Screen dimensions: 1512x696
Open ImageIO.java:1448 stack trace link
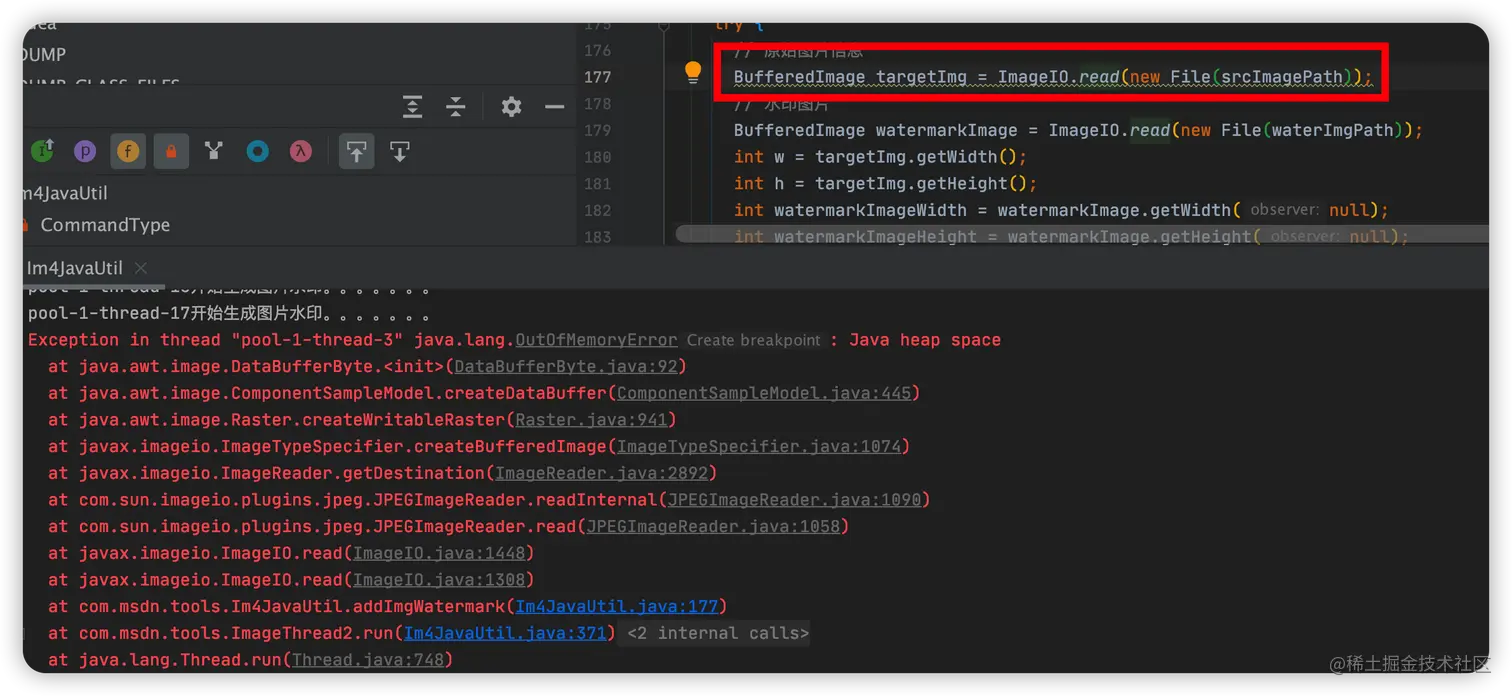point(440,553)
